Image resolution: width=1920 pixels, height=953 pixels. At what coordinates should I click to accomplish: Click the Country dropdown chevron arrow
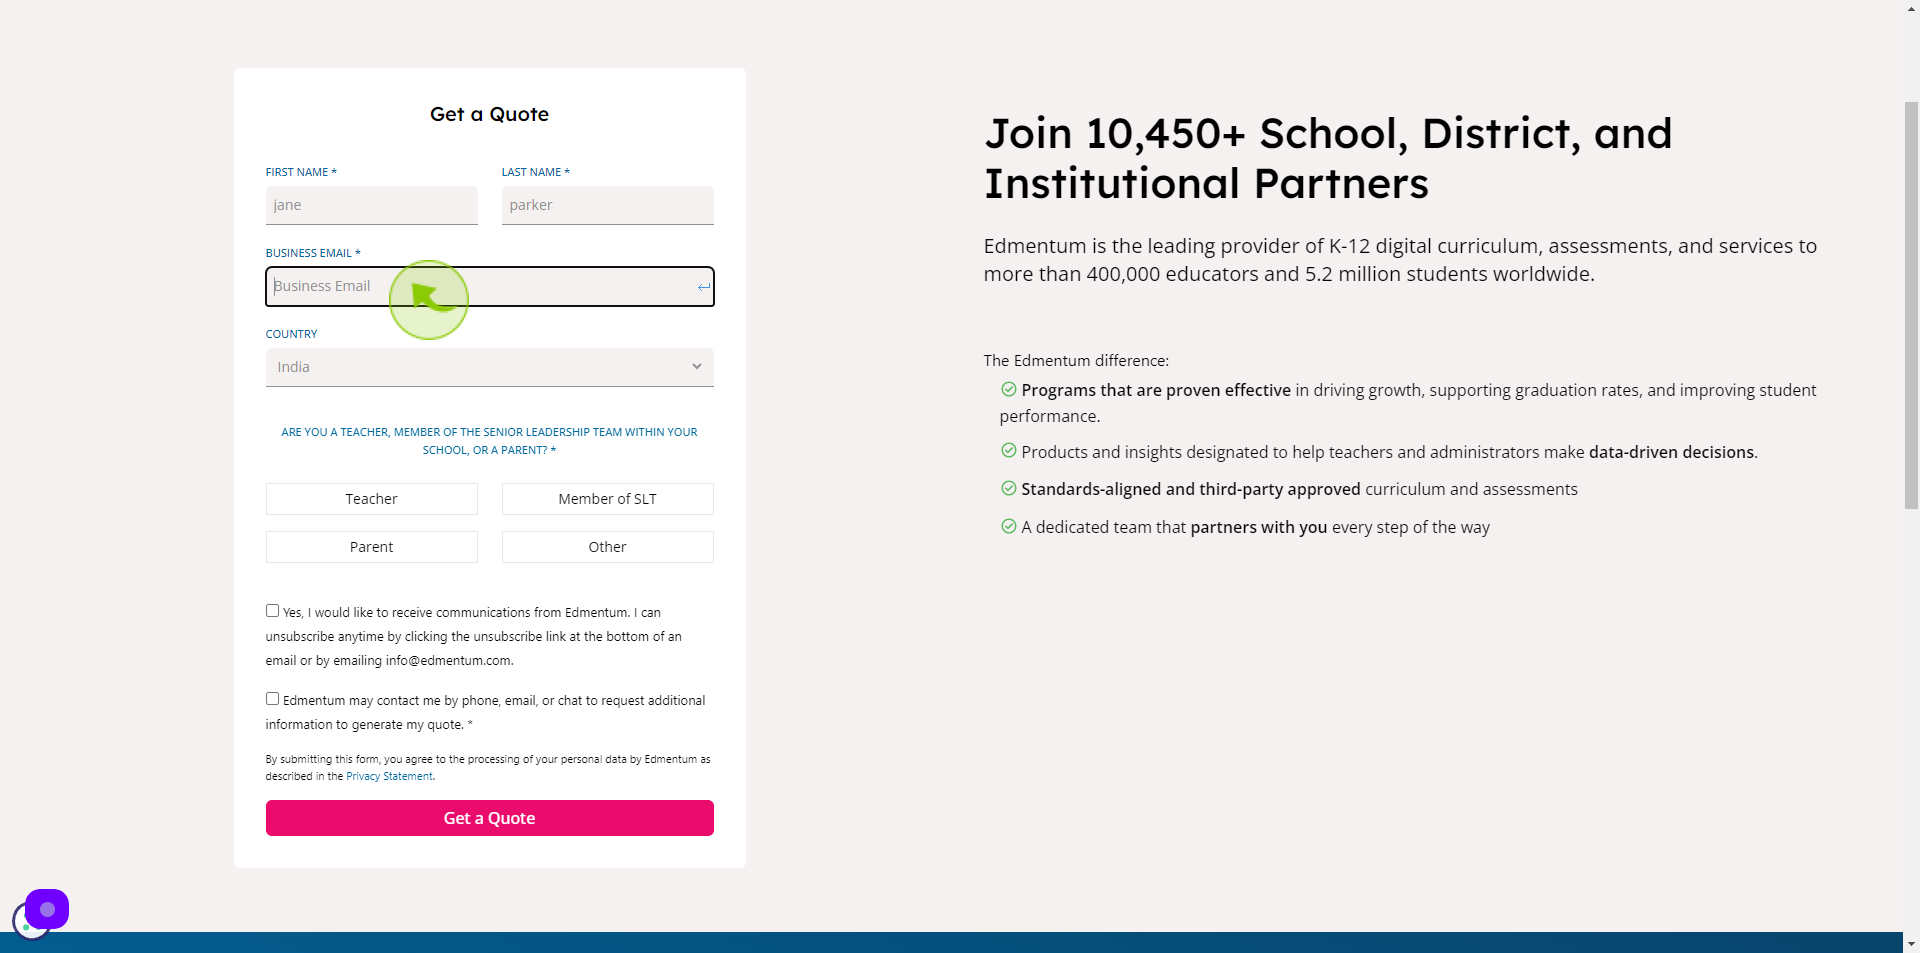click(697, 367)
